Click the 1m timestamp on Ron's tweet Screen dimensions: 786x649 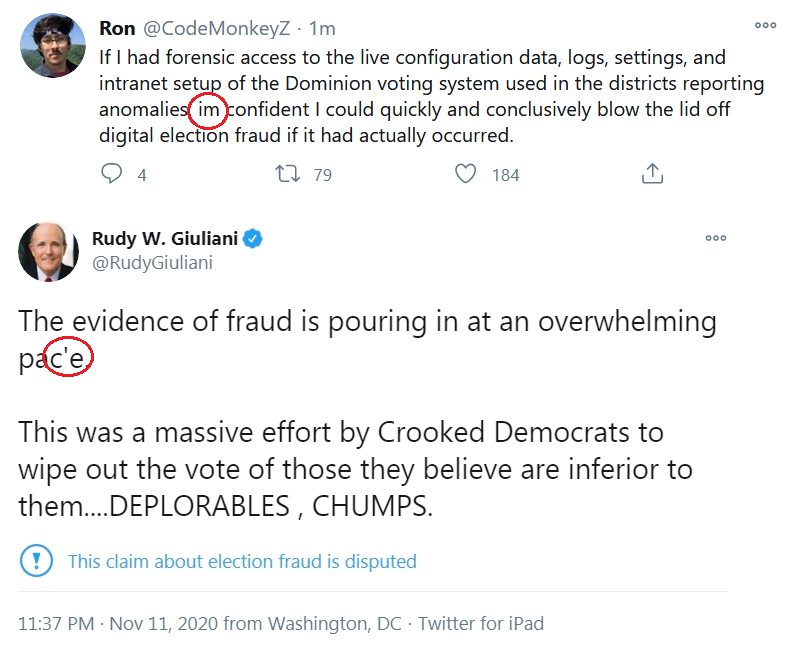(322, 29)
